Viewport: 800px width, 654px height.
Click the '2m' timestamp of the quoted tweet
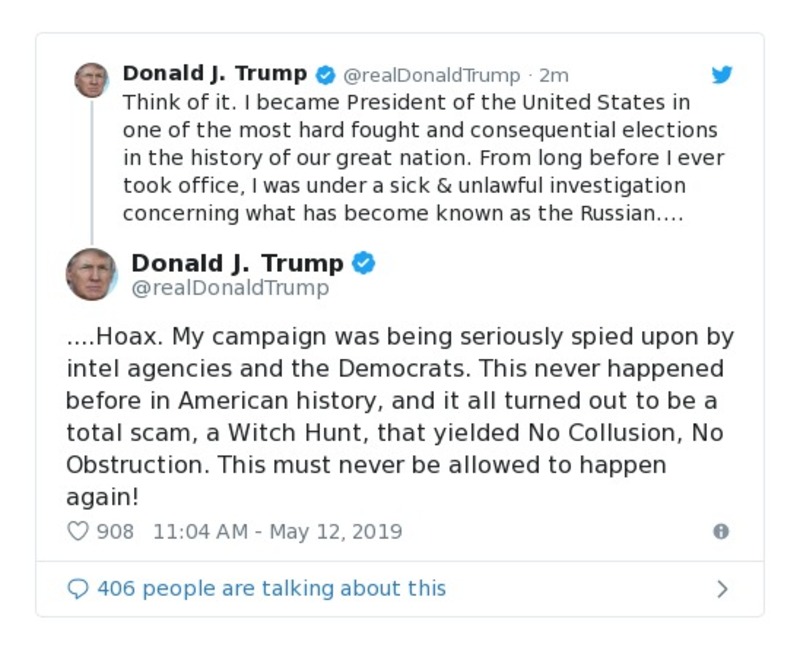(556, 73)
